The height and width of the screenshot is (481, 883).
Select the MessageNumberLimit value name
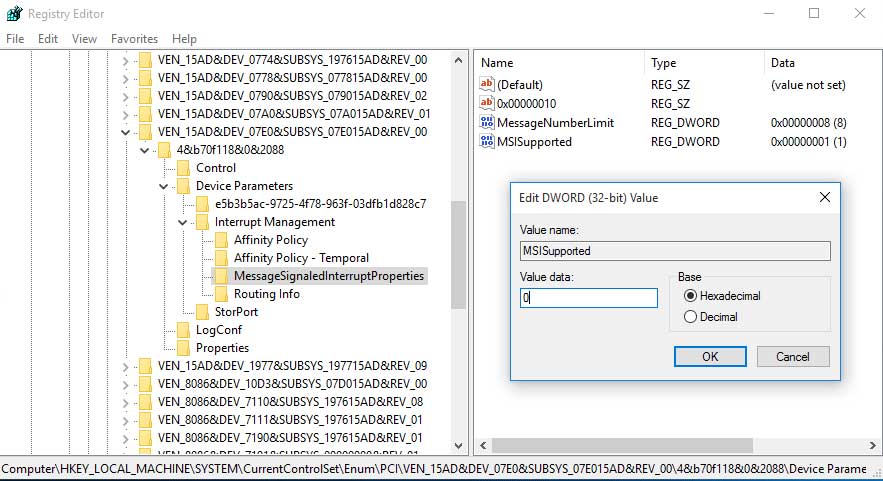pyautogui.click(x=555, y=123)
